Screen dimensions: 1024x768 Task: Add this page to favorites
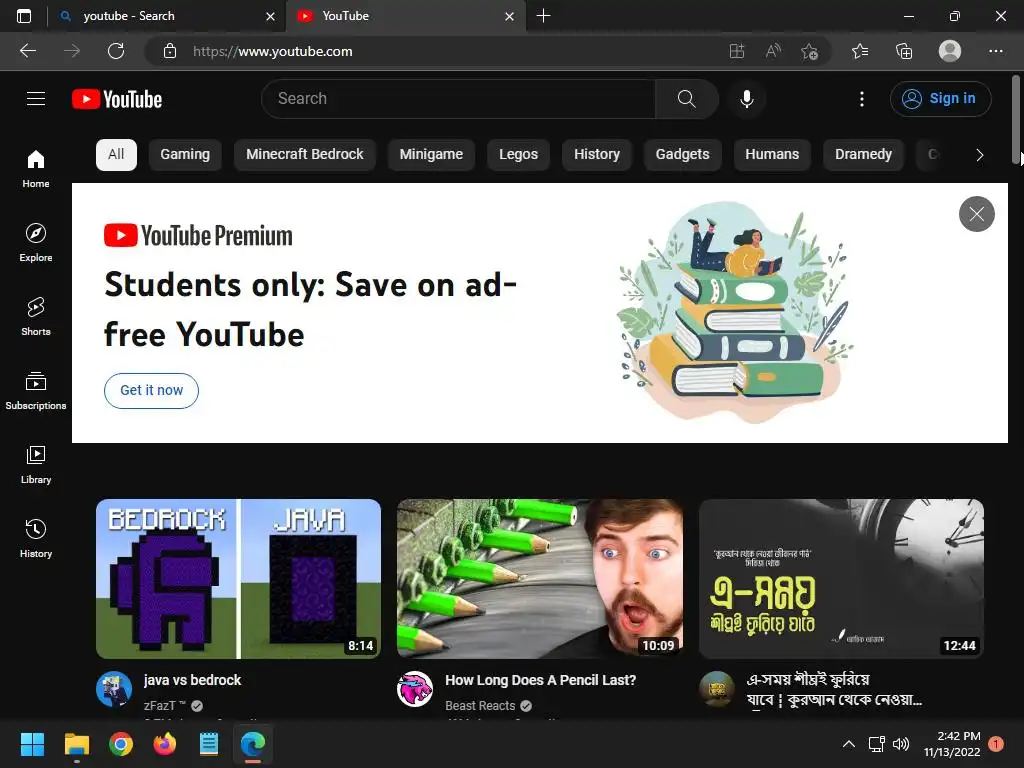click(x=810, y=51)
